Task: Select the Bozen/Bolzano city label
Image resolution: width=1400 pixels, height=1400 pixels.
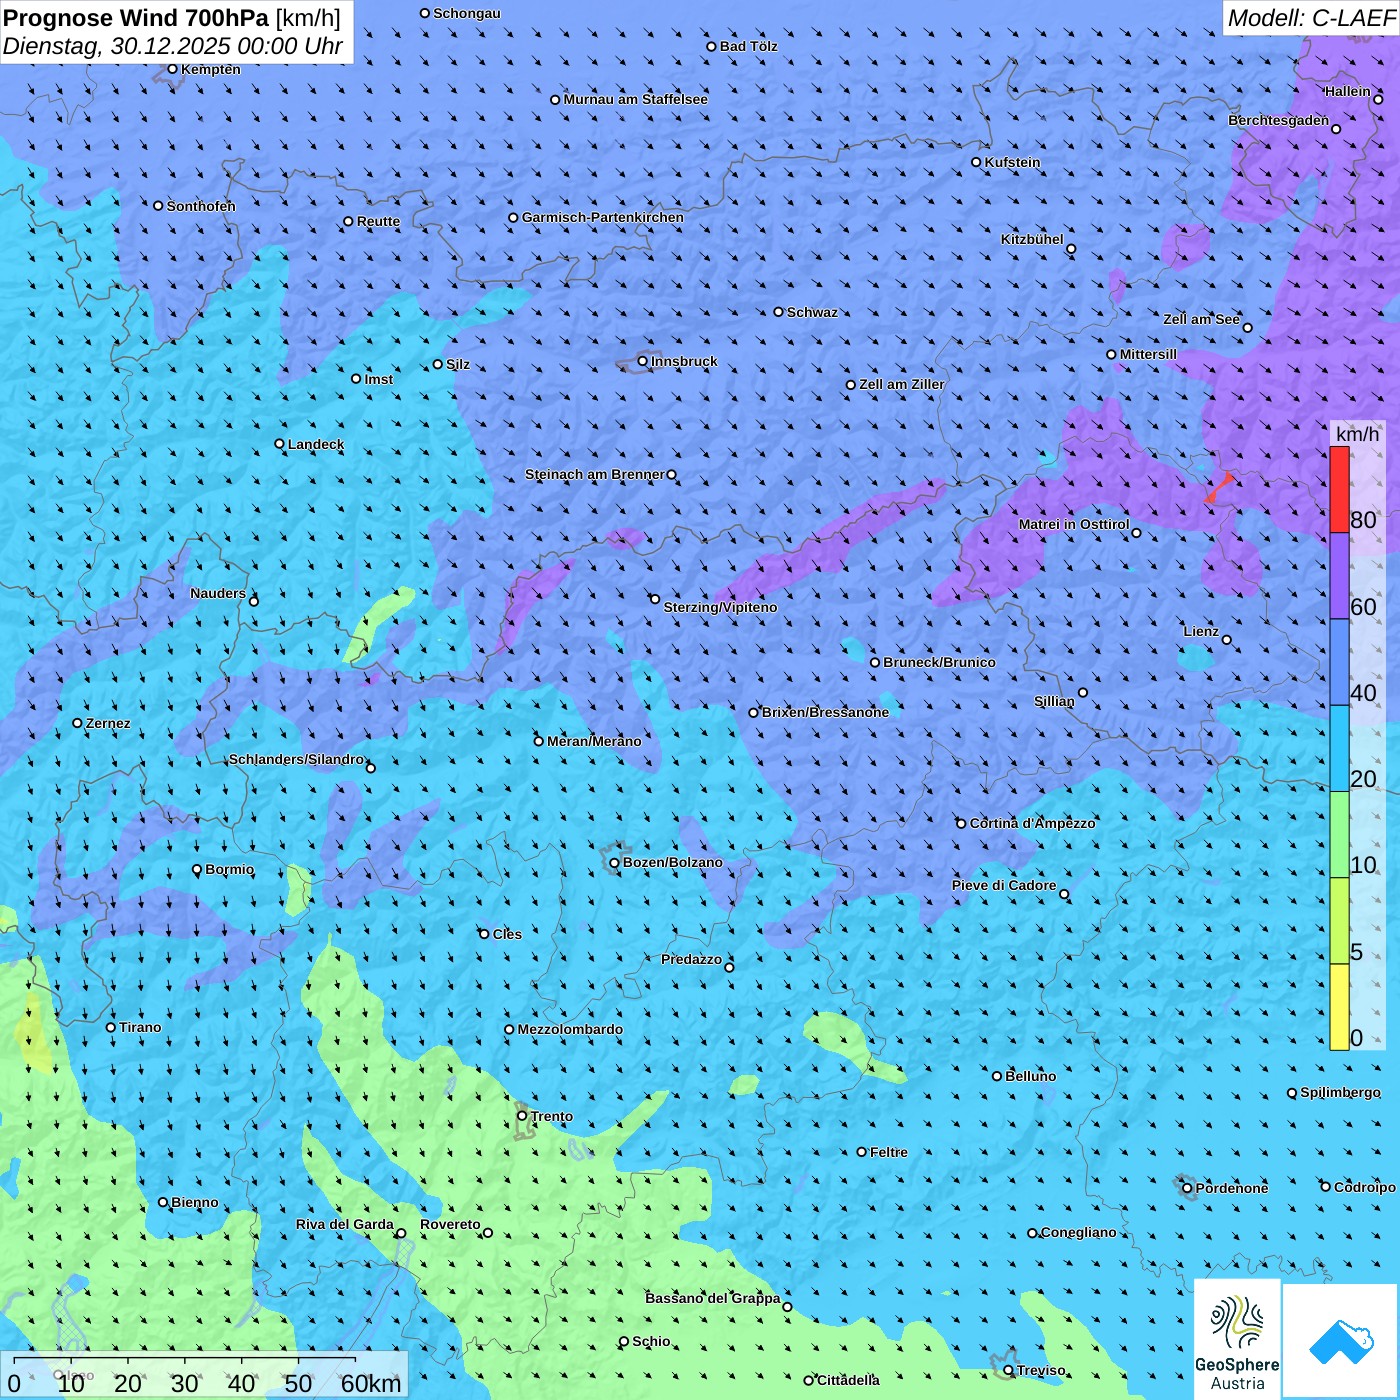Action: tap(673, 862)
